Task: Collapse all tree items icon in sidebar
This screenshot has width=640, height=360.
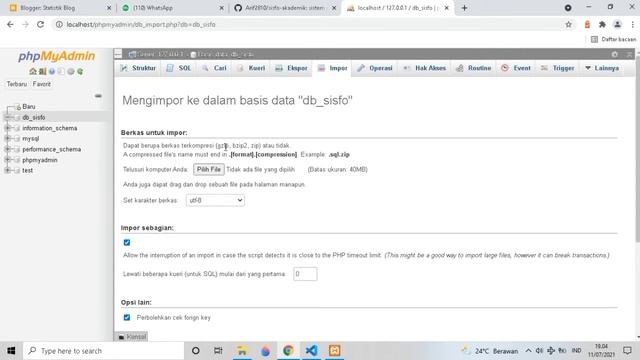Action: point(98,96)
